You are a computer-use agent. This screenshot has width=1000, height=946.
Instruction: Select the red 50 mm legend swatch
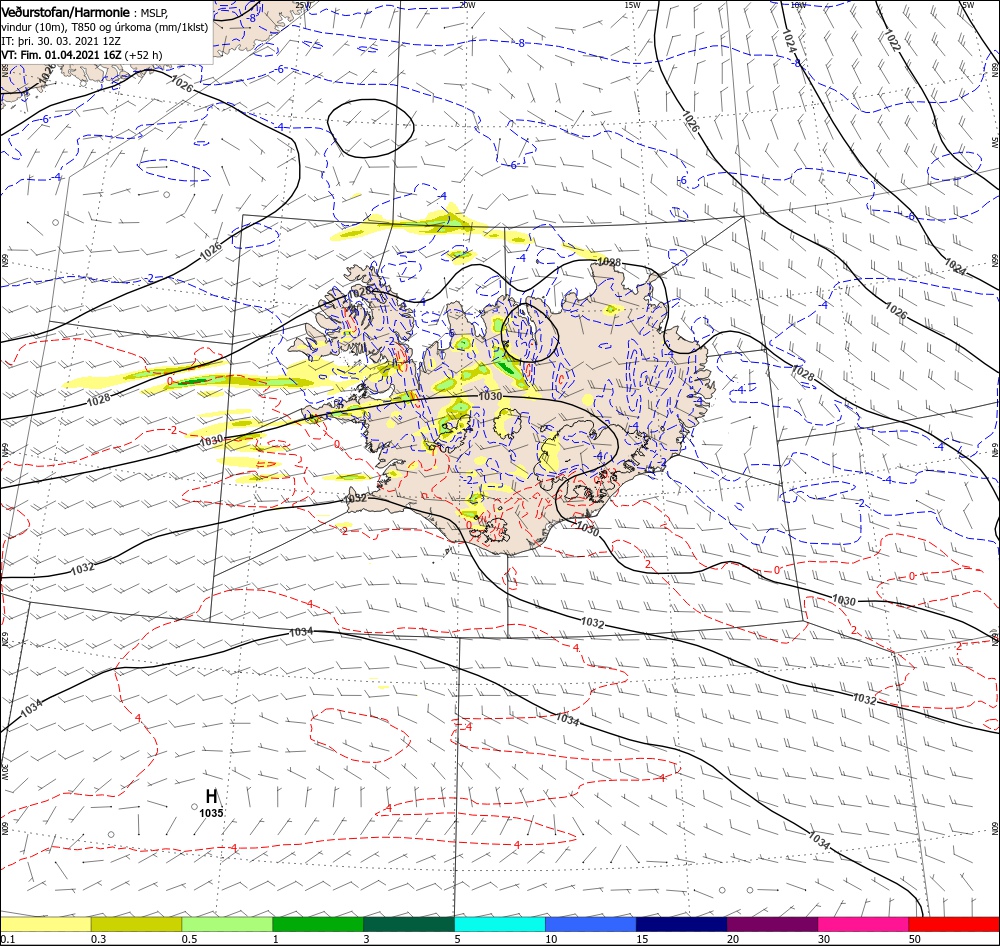pos(954,924)
